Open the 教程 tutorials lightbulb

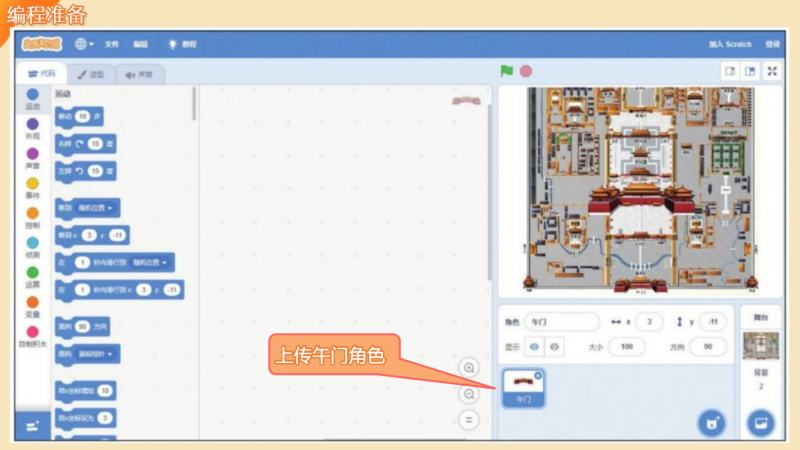[x=182, y=44]
